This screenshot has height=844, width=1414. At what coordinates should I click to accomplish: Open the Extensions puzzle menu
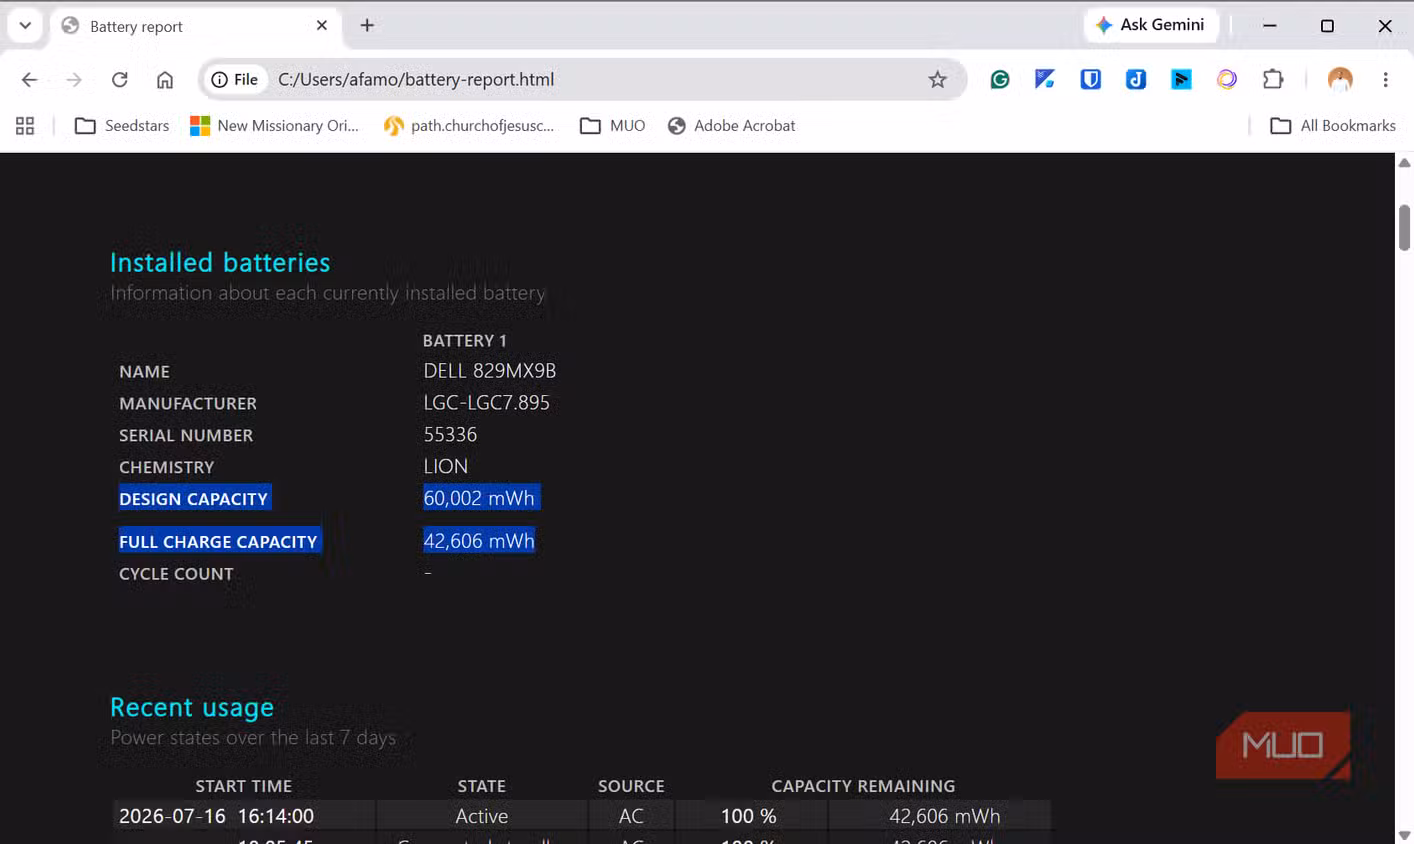1273,80
